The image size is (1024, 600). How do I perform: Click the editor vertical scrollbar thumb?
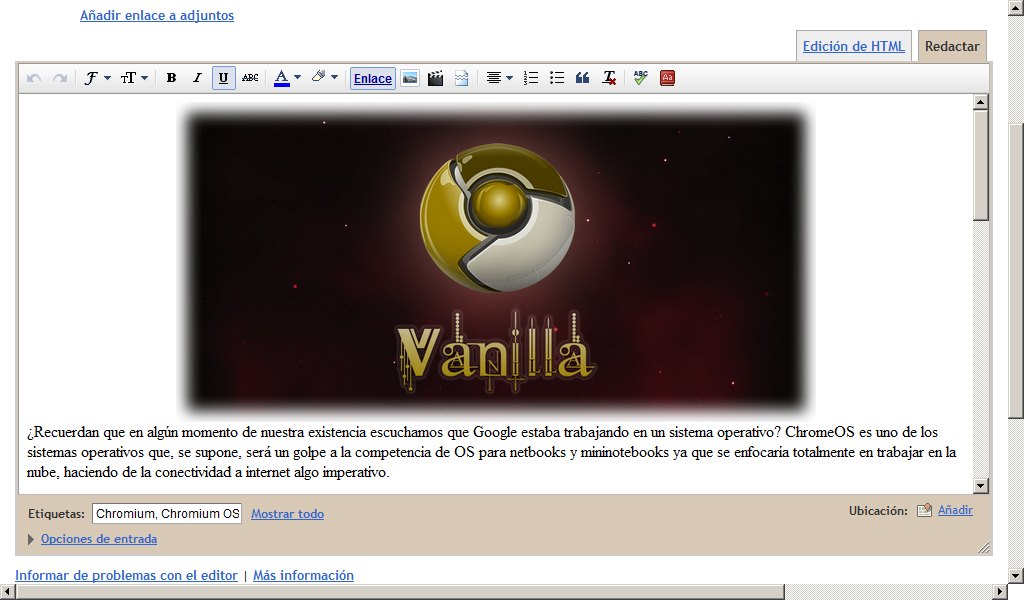click(980, 165)
